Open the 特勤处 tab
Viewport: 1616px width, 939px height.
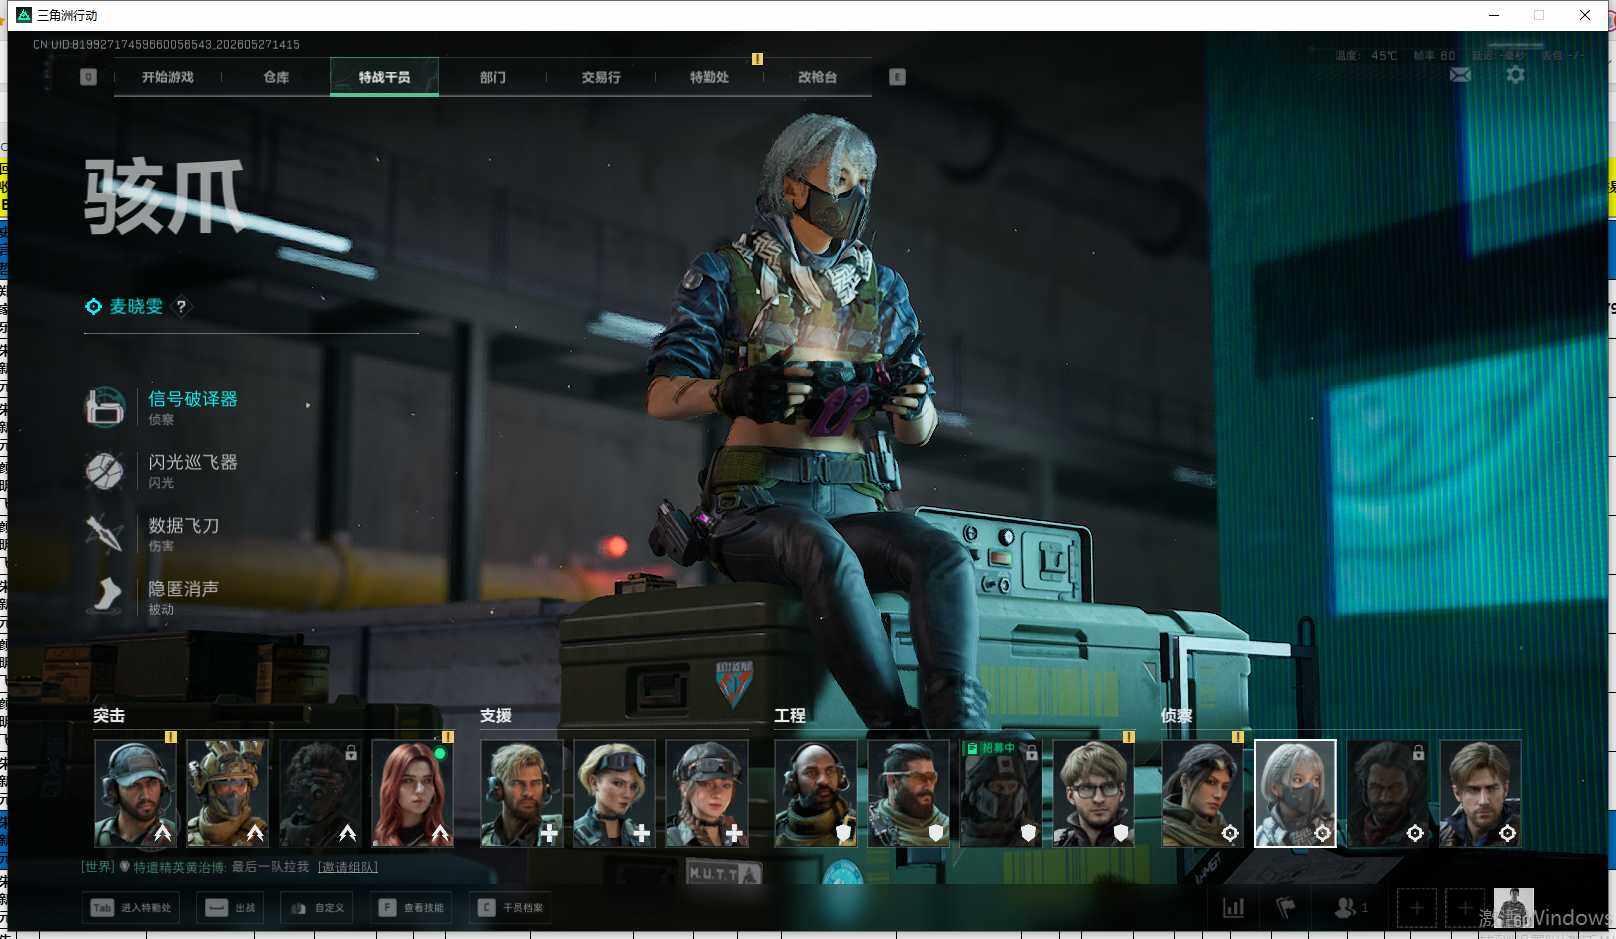coord(709,77)
